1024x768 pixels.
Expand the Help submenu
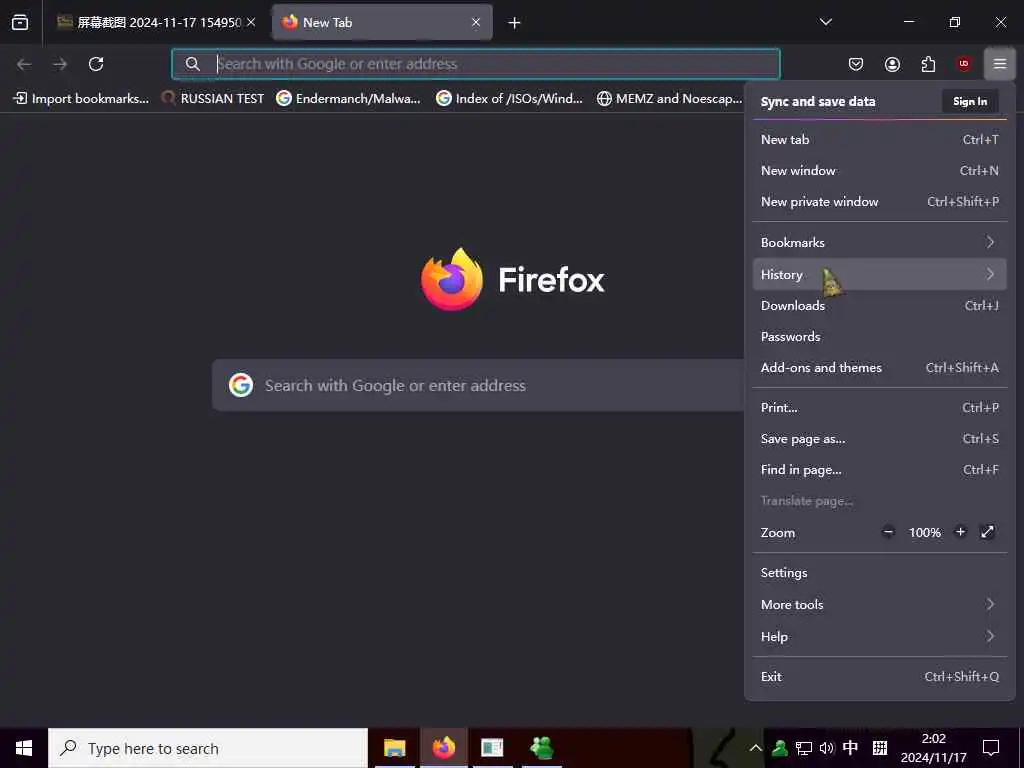point(880,637)
